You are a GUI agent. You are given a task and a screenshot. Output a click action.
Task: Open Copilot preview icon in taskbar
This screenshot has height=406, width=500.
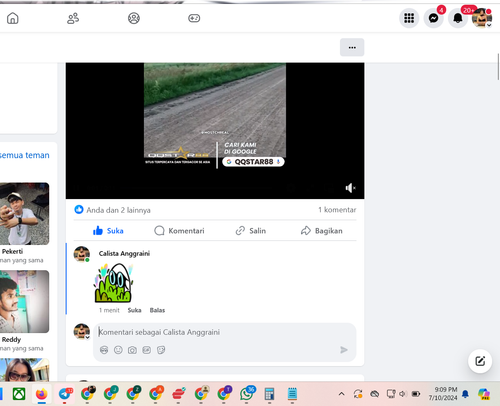tap(484, 394)
